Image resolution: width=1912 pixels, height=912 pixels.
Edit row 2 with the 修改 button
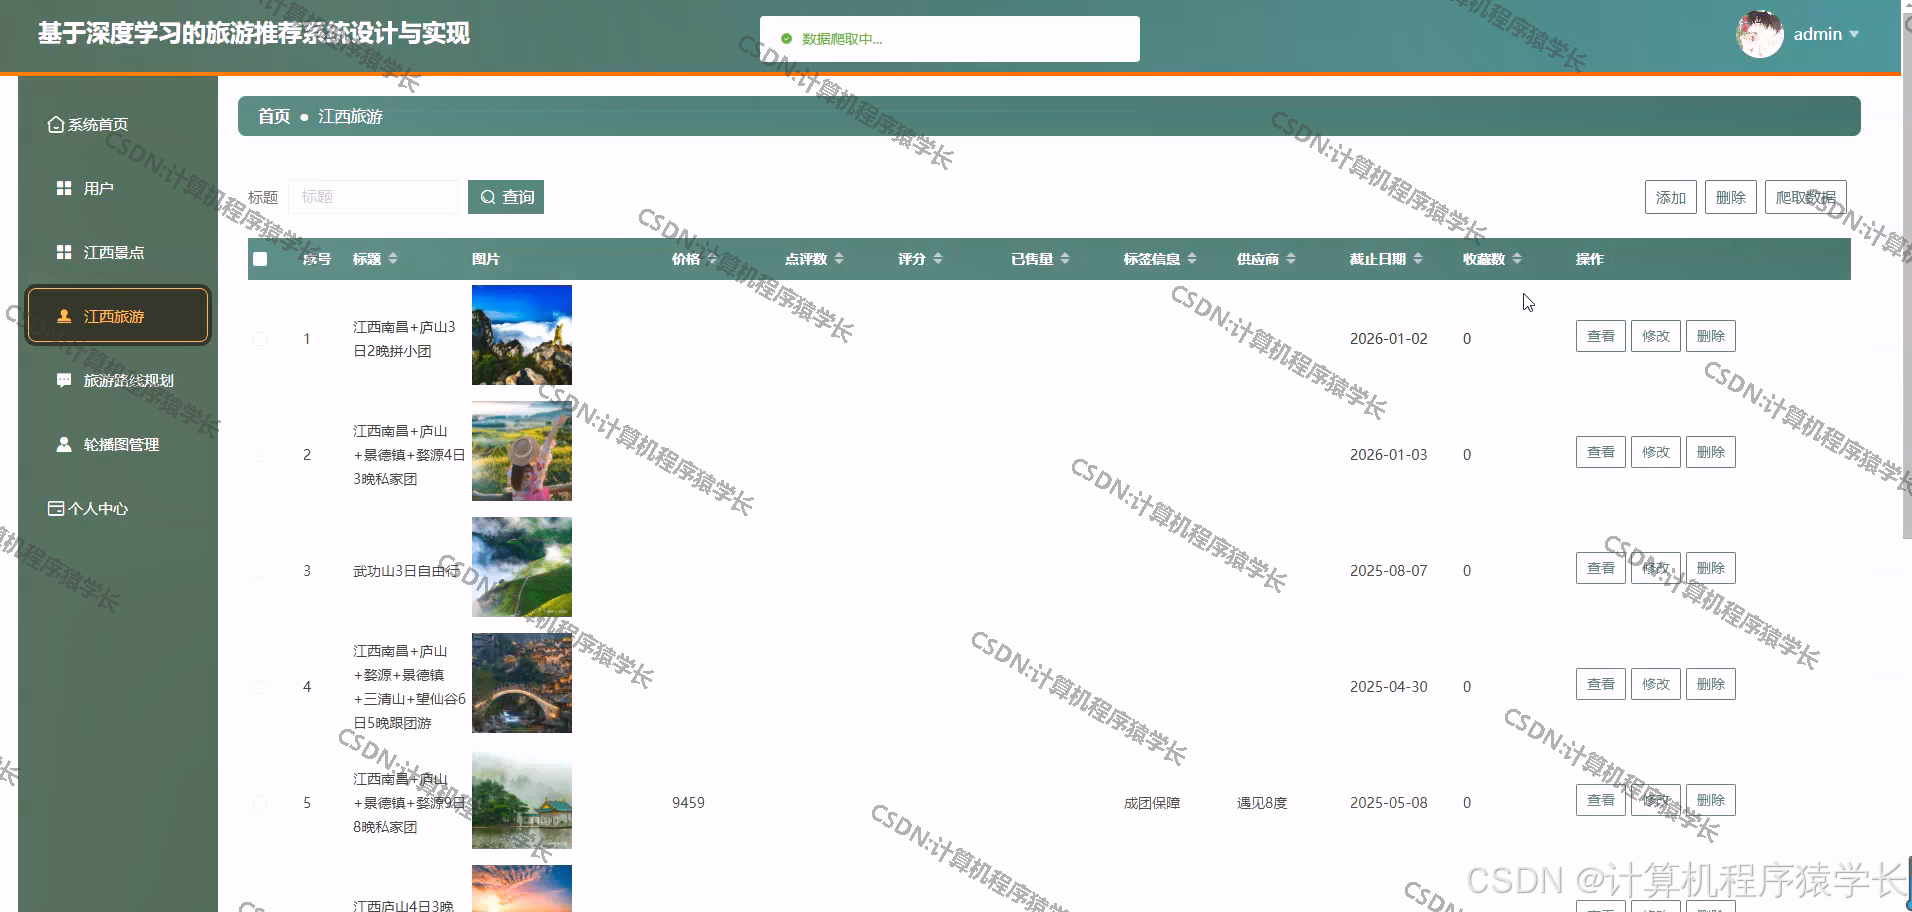tap(1655, 452)
